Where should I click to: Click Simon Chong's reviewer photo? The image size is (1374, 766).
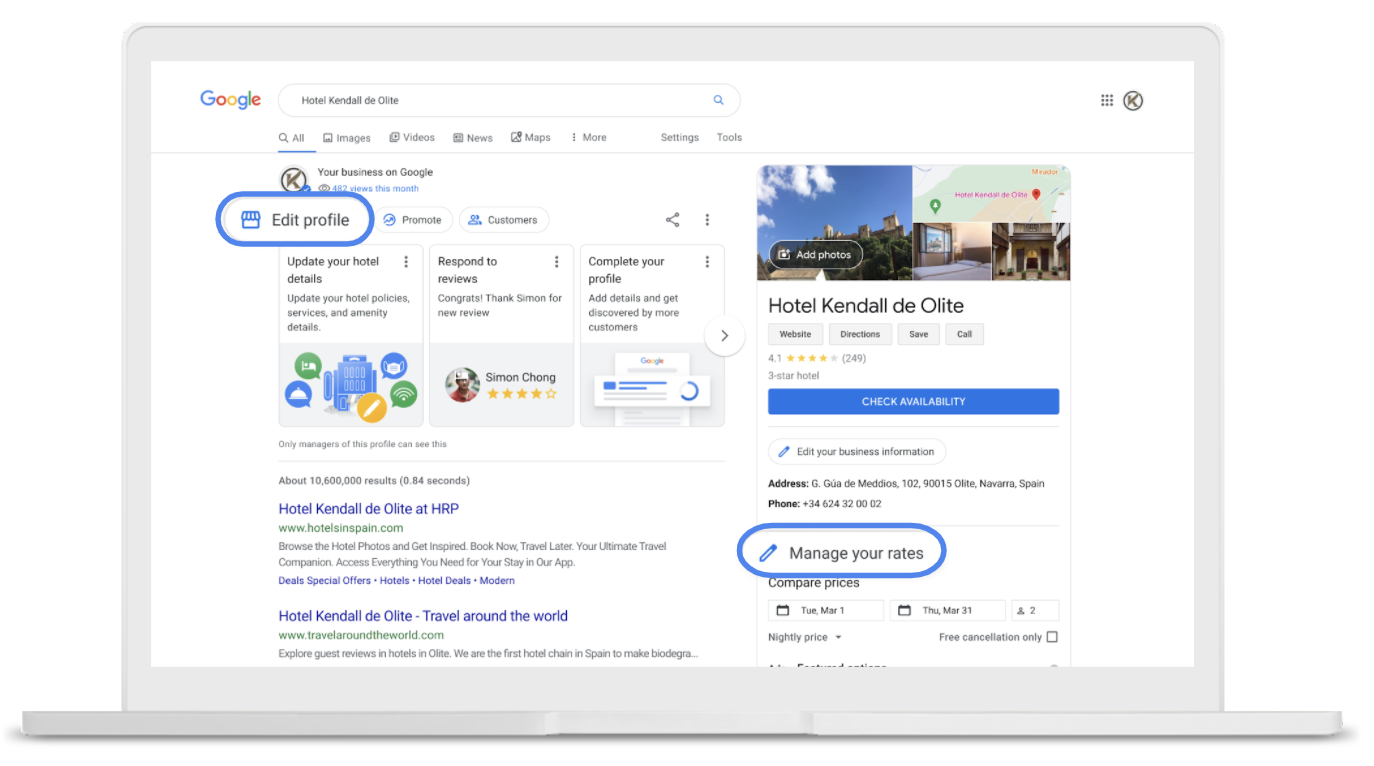tap(462, 385)
